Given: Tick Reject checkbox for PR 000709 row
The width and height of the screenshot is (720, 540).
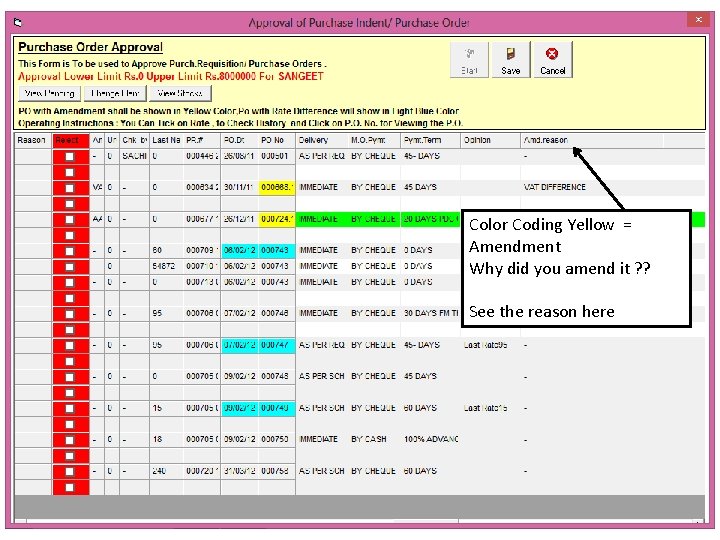Looking at the screenshot, I should pyautogui.click(x=69, y=251).
